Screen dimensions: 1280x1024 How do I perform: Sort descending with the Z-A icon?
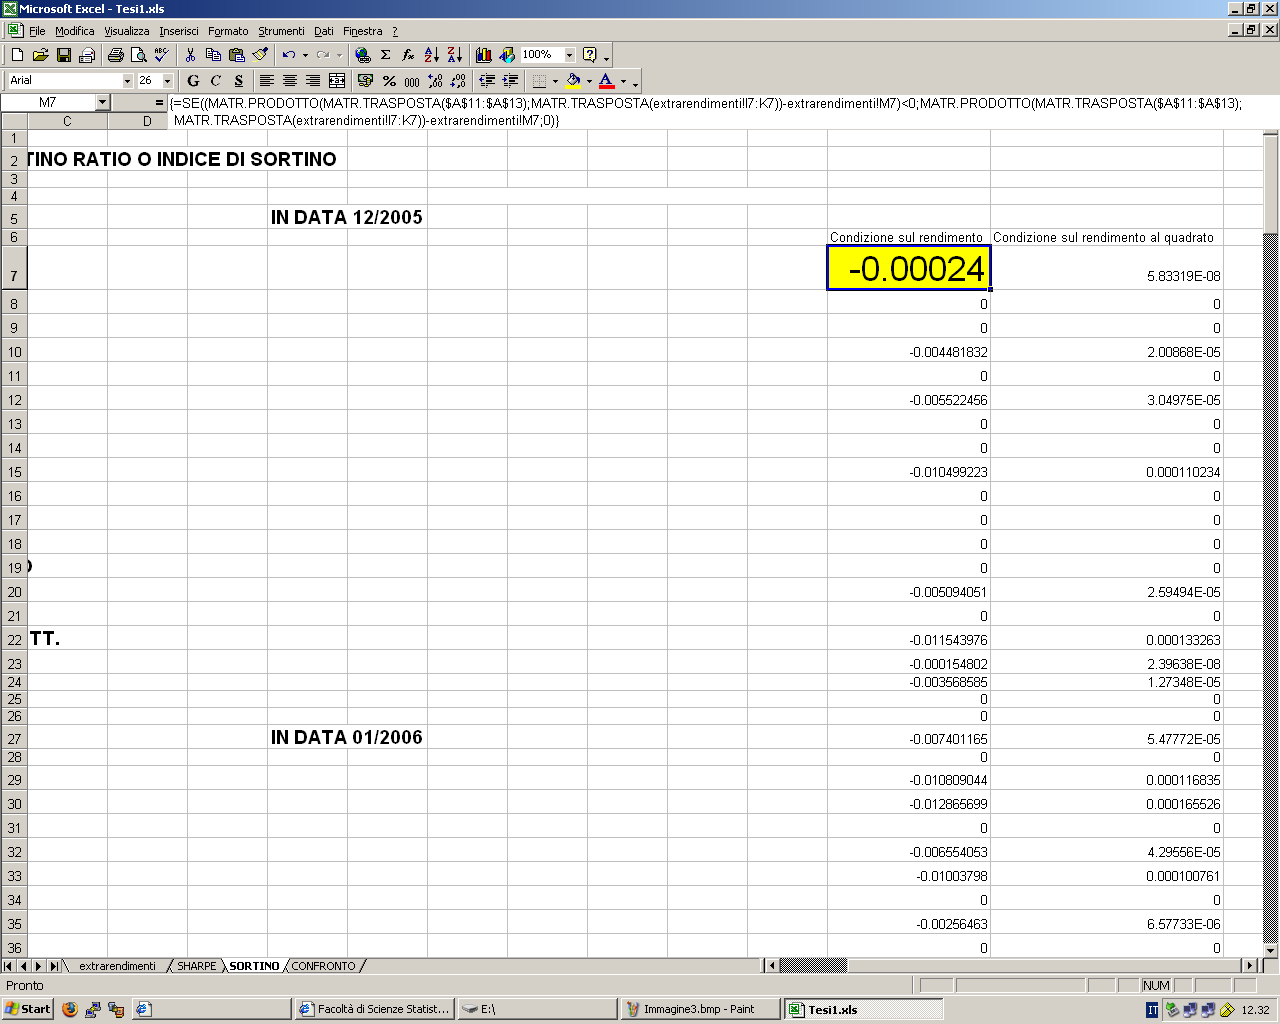click(x=455, y=55)
